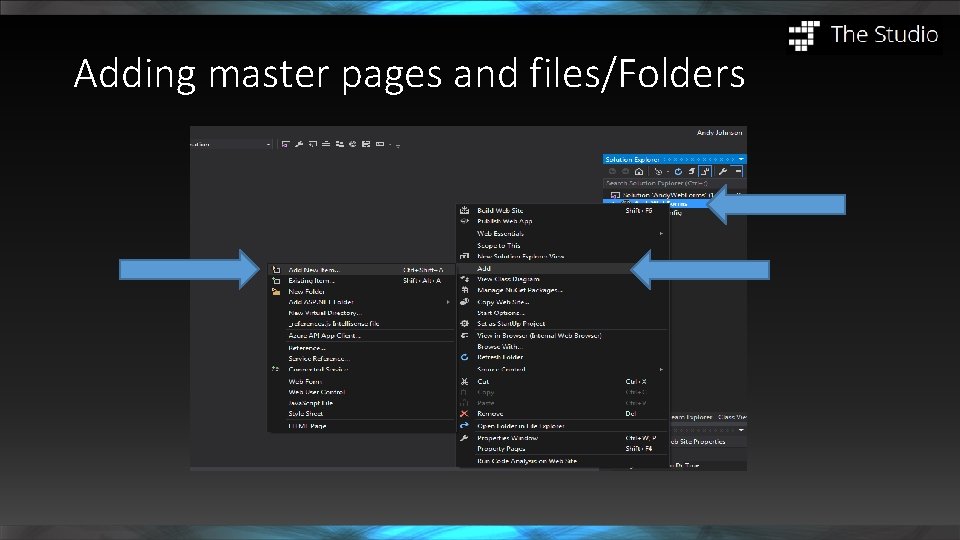Viewport: 960px width, 540px height.
Task: Choose Web User Control in Add submenu
Action: click(317, 392)
